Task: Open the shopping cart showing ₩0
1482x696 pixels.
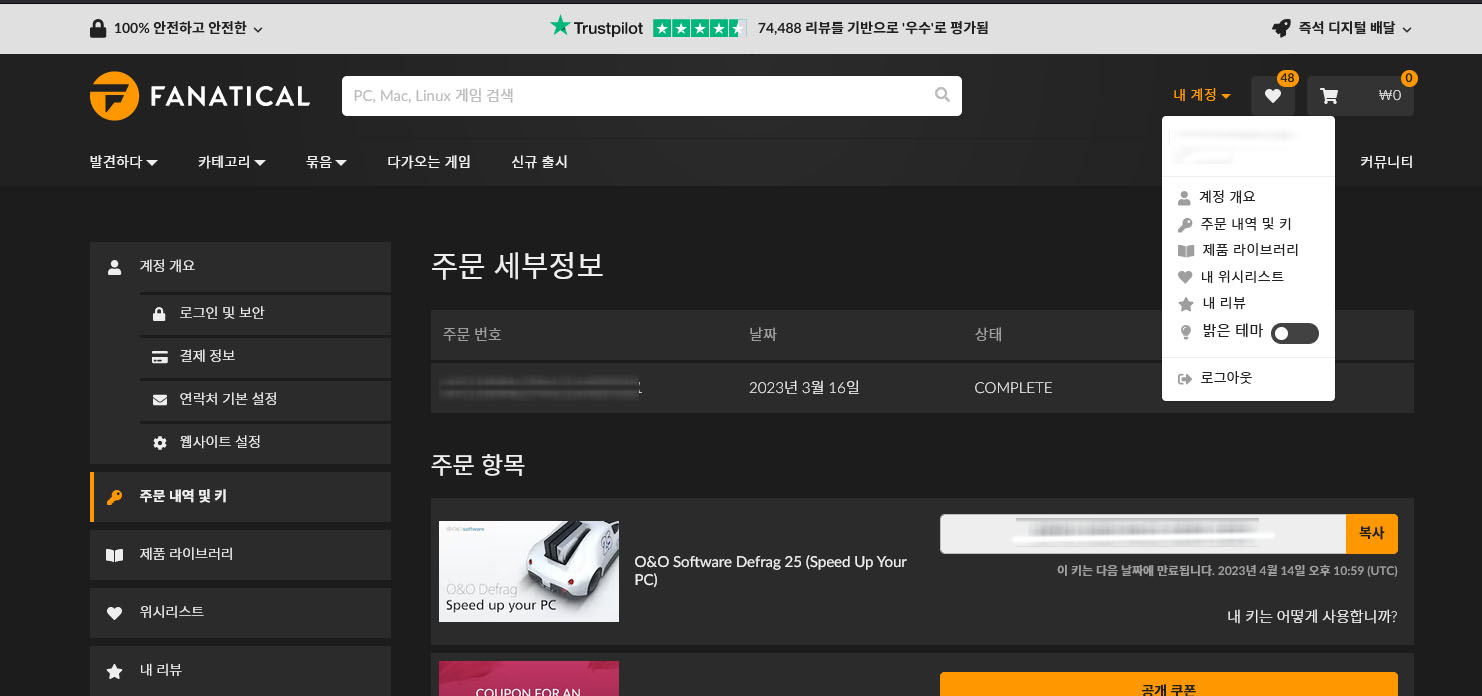Action: click(1360, 96)
